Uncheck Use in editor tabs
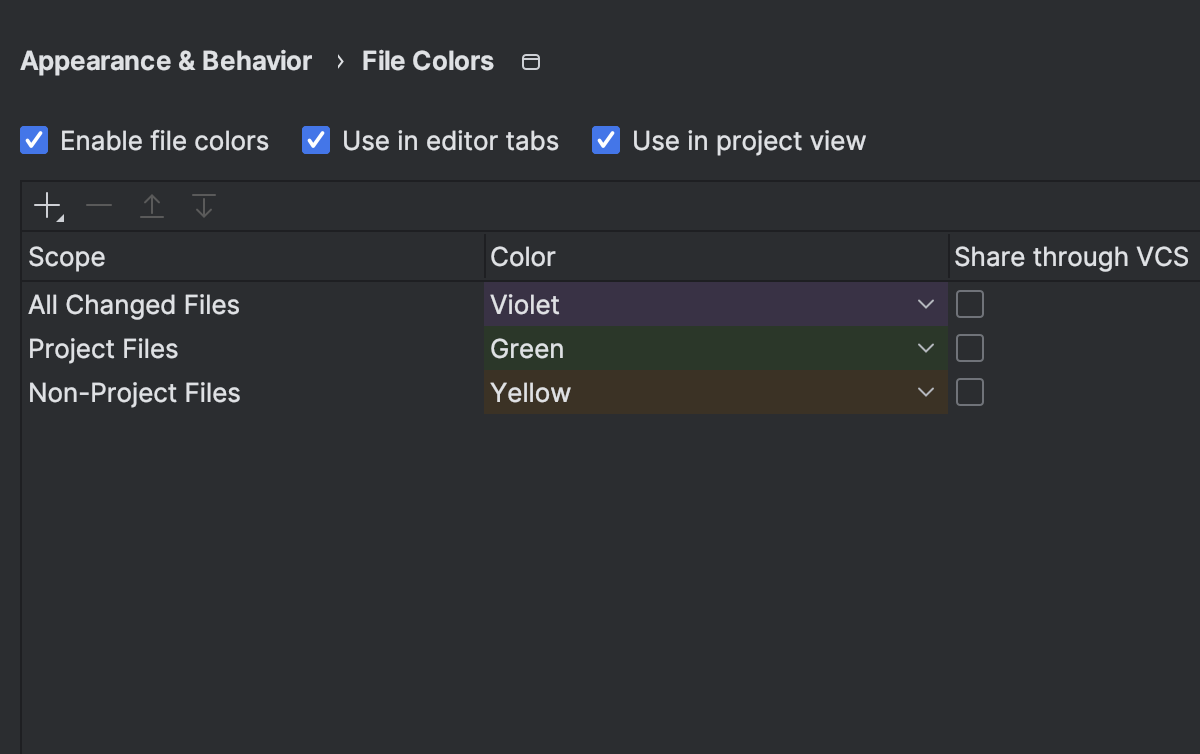This screenshot has width=1200, height=754. 317,141
